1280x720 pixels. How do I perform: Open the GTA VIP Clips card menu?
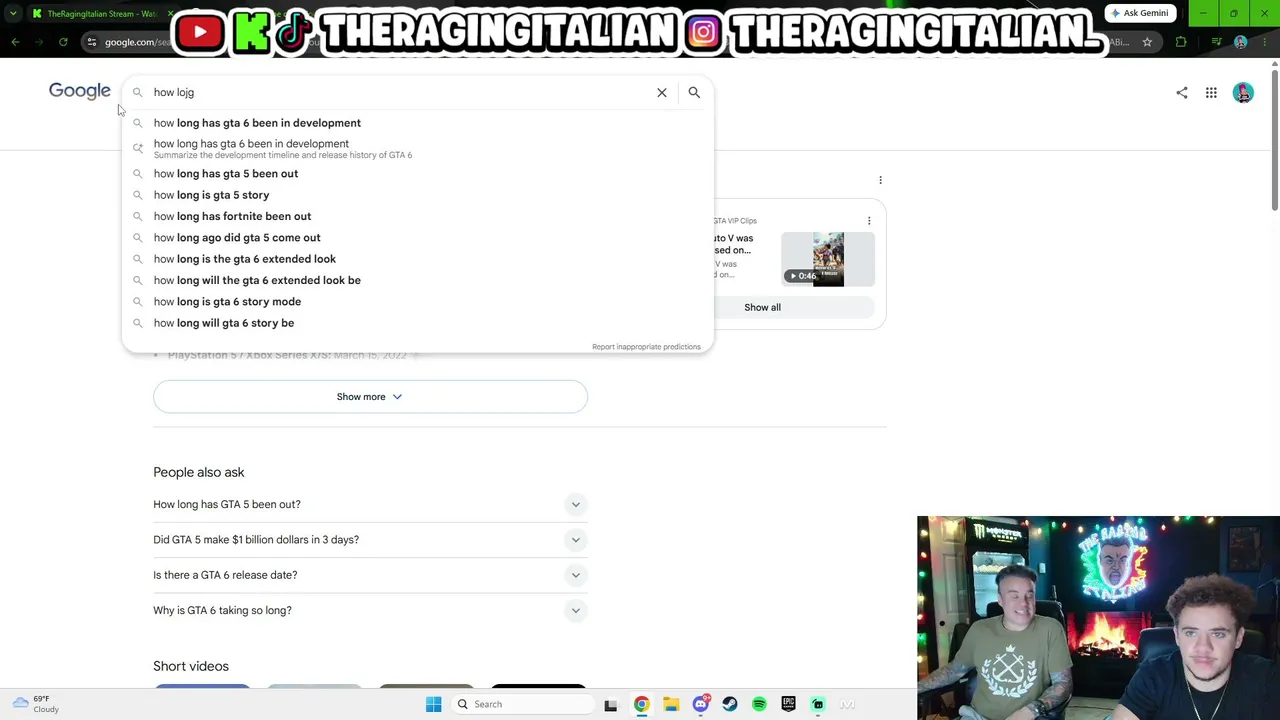click(869, 221)
